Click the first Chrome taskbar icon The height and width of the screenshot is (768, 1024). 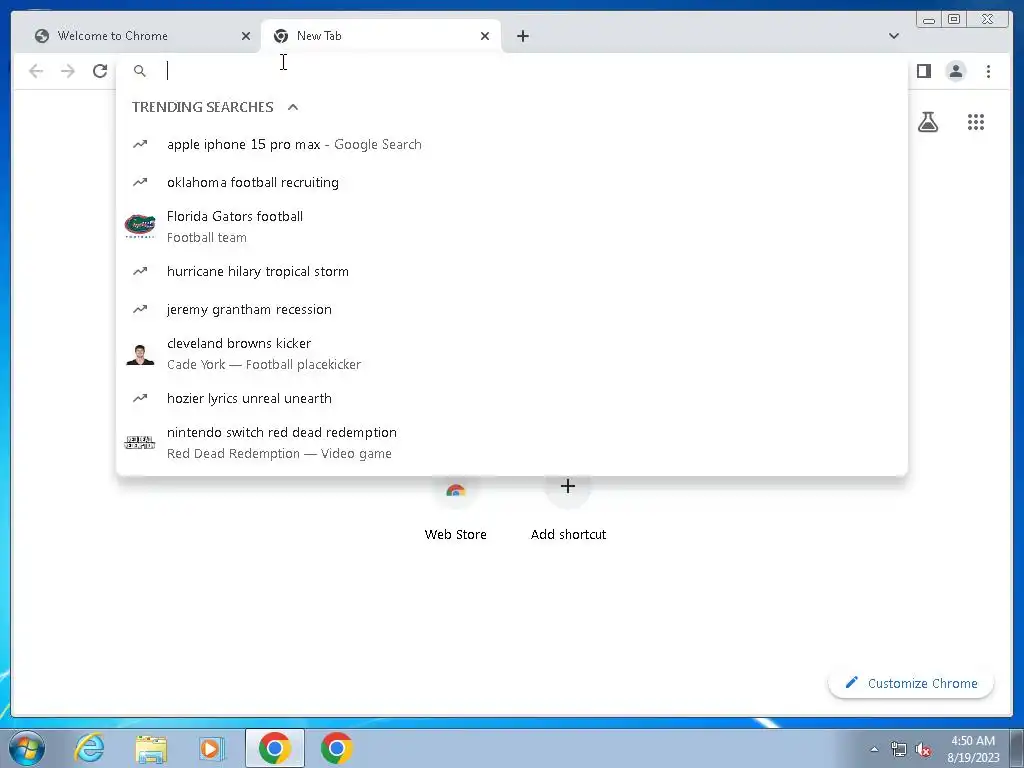[275, 748]
